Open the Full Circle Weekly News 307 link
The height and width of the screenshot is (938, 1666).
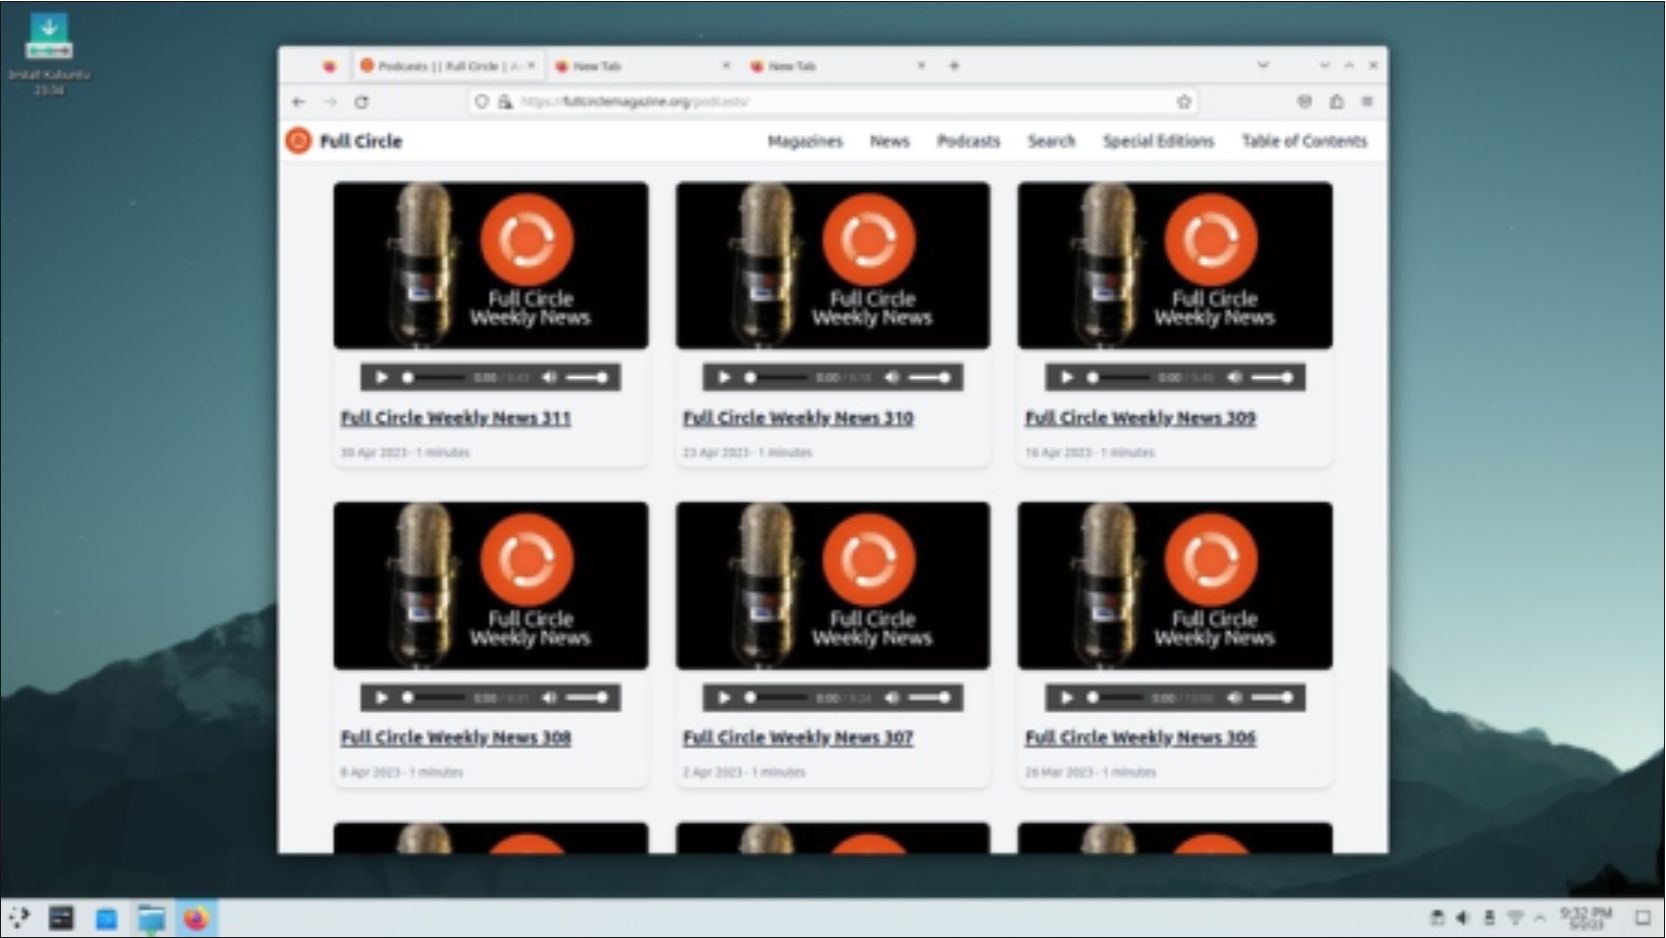(798, 738)
